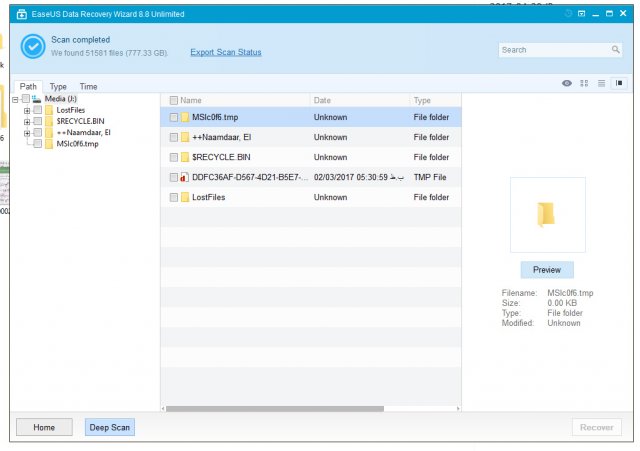Image resolution: width=640 pixels, height=451 pixels.
Task: Switch to thumbnail grid view
Action: pos(584,83)
